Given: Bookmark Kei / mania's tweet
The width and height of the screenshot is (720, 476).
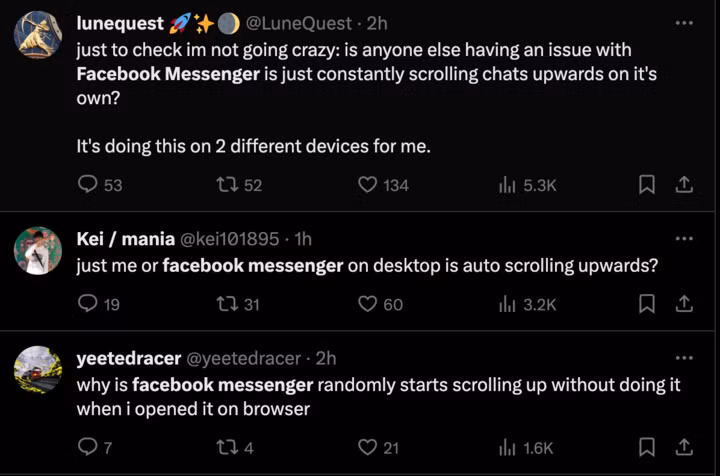Looking at the screenshot, I should [x=647, y=304].
